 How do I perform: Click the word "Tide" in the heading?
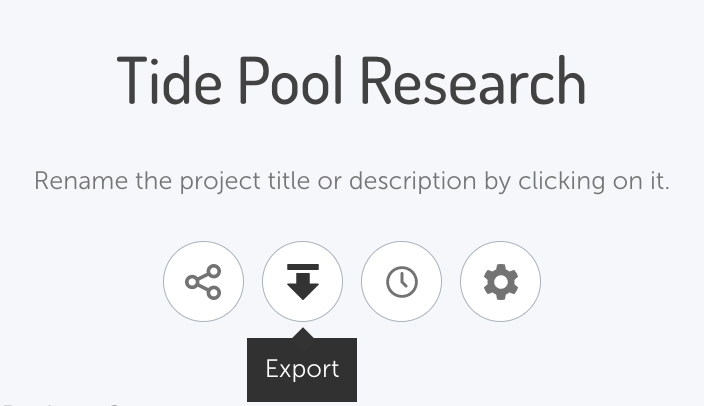coord(167,81)
